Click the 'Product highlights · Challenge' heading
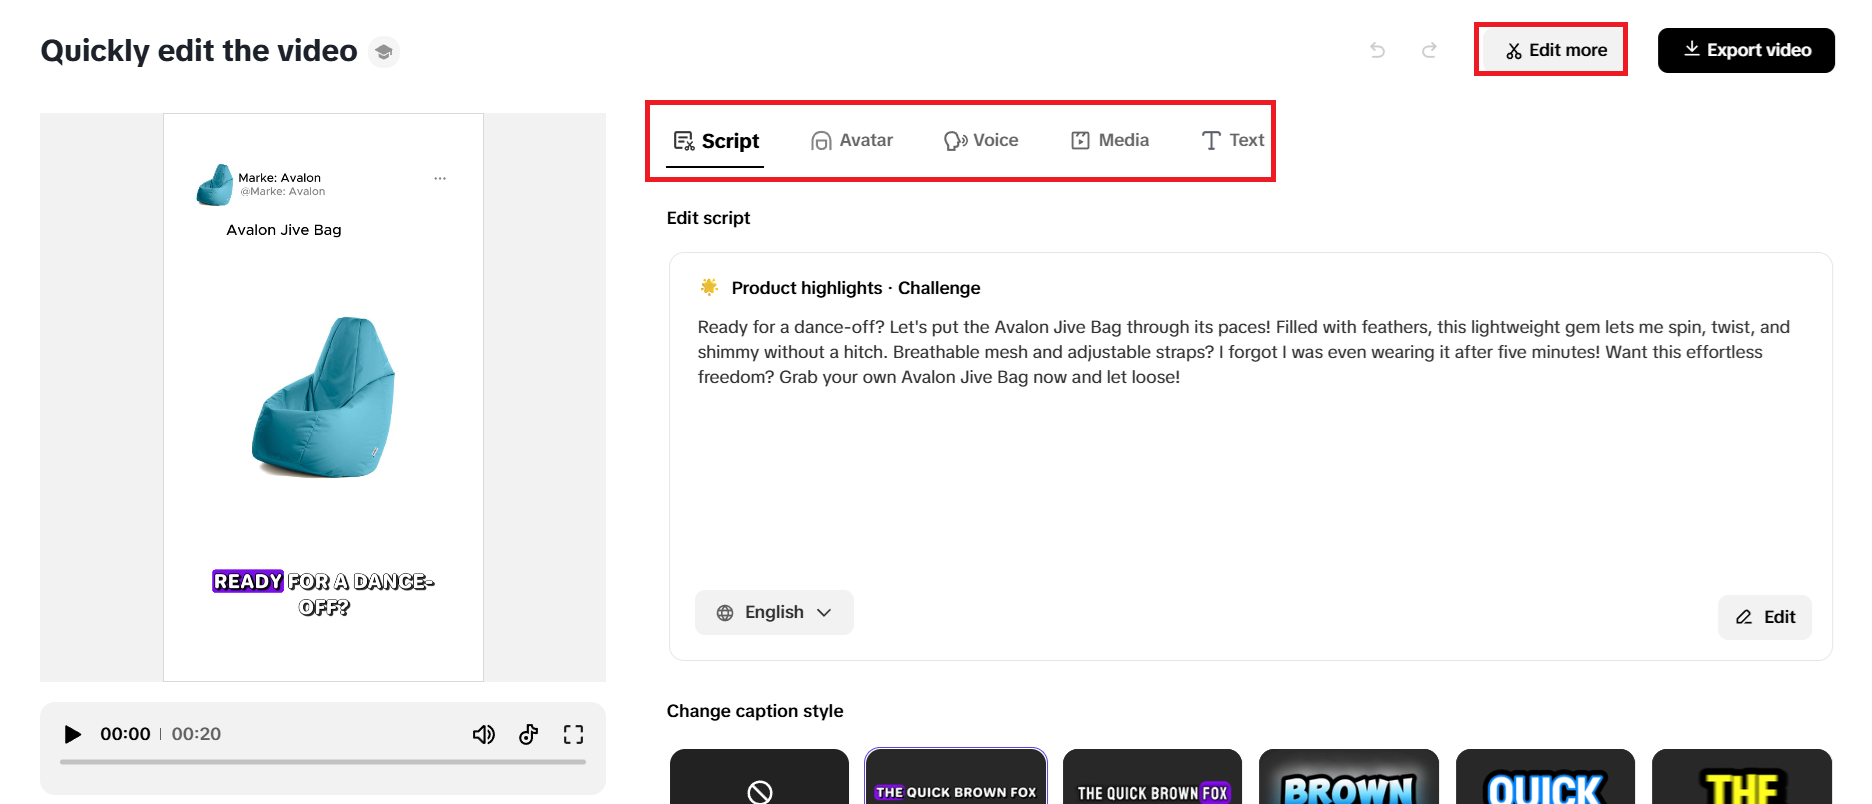Viewport: 1872px width, 804px height. point(856,288)
